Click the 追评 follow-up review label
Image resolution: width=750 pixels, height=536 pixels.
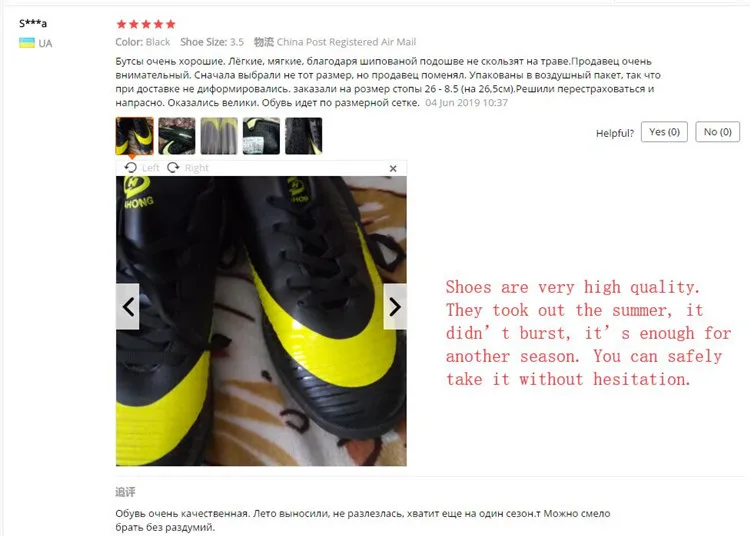125,492
